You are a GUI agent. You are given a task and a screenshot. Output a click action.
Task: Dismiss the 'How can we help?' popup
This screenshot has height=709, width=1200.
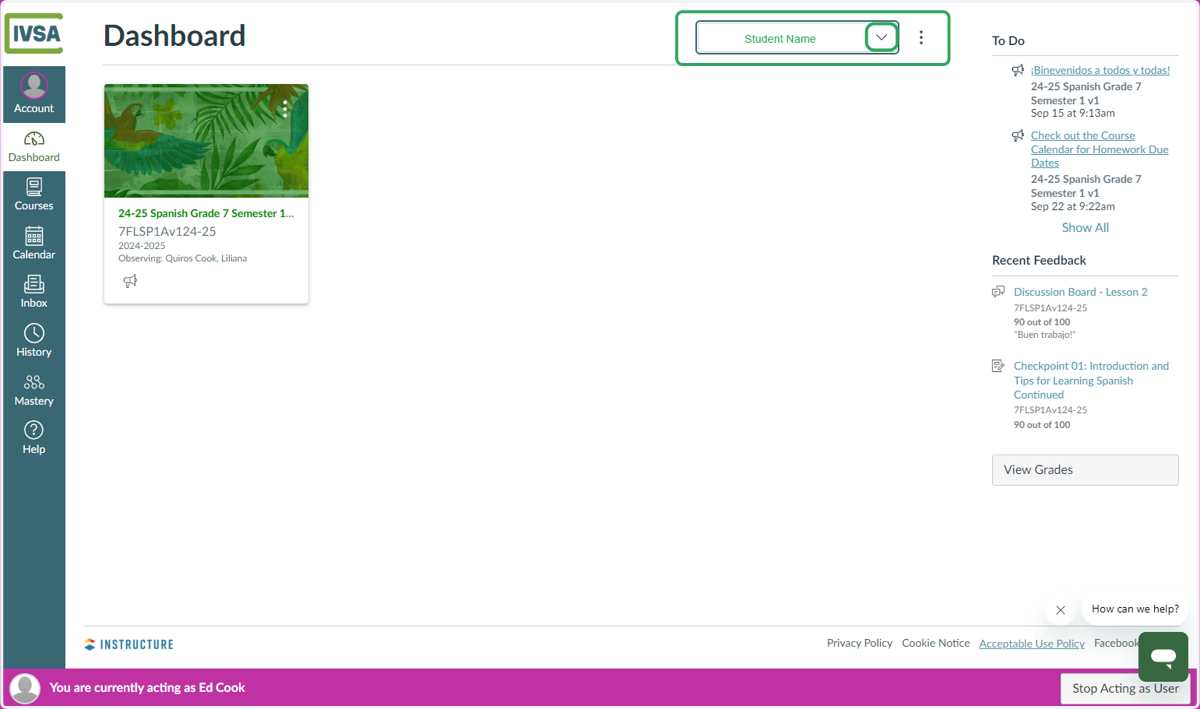(x=1061, y=610)
